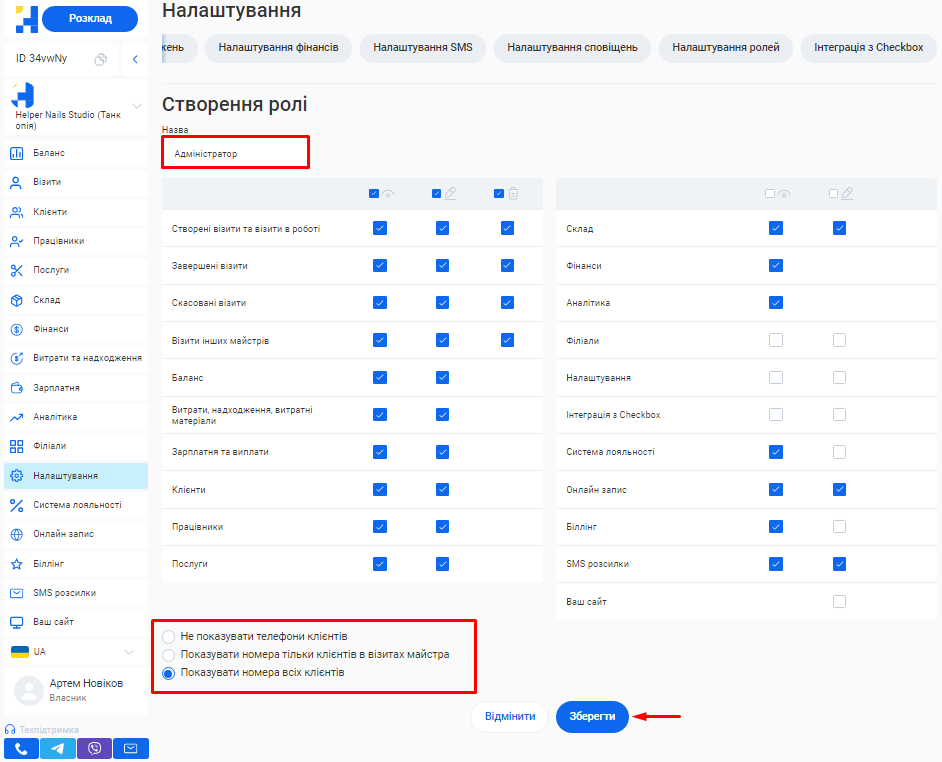
Task: Toggle delete permission for Скасовані візити
Action: tap(507, 302)
